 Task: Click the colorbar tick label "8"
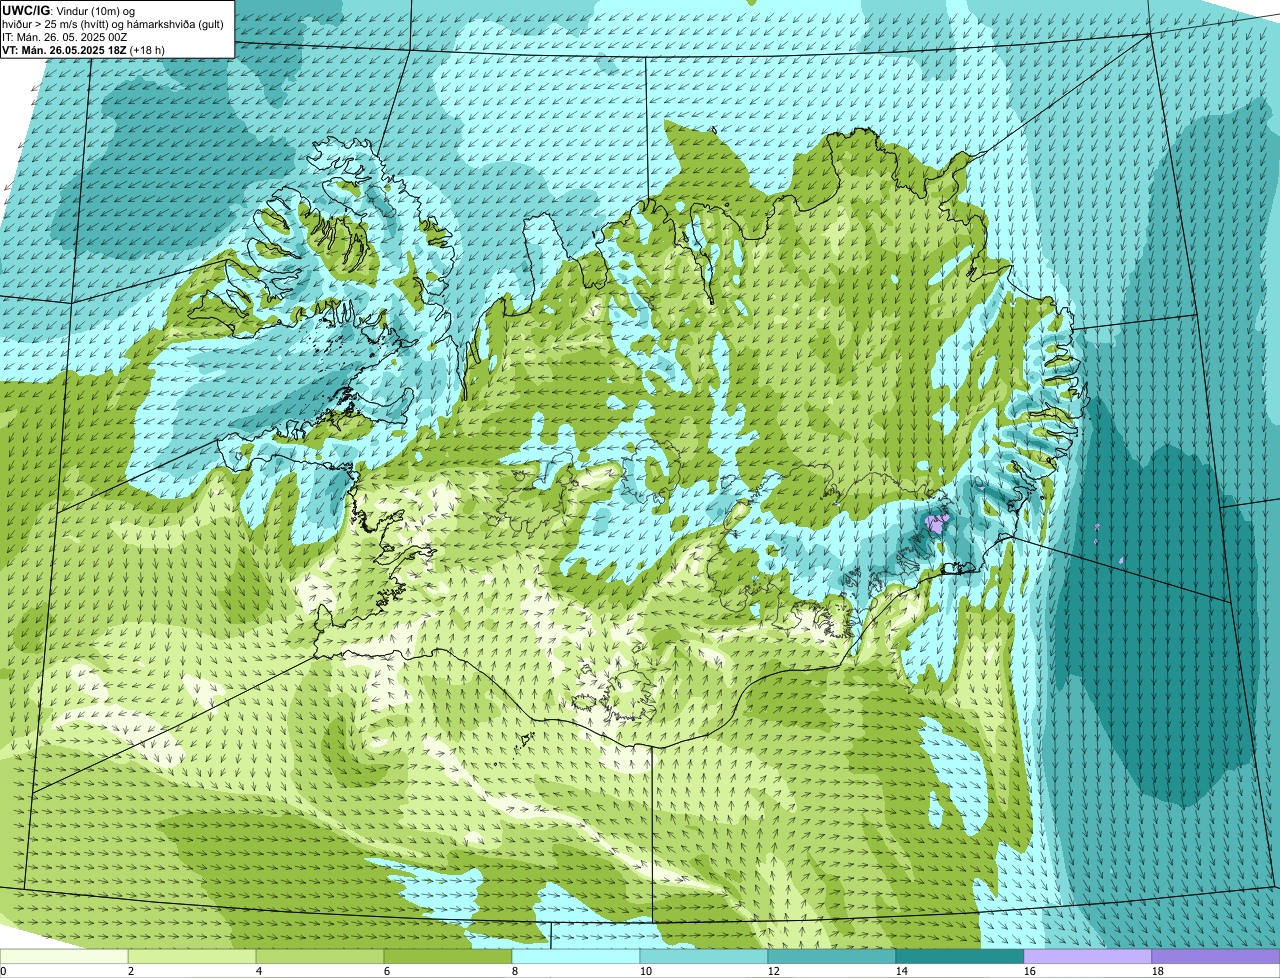515,971
